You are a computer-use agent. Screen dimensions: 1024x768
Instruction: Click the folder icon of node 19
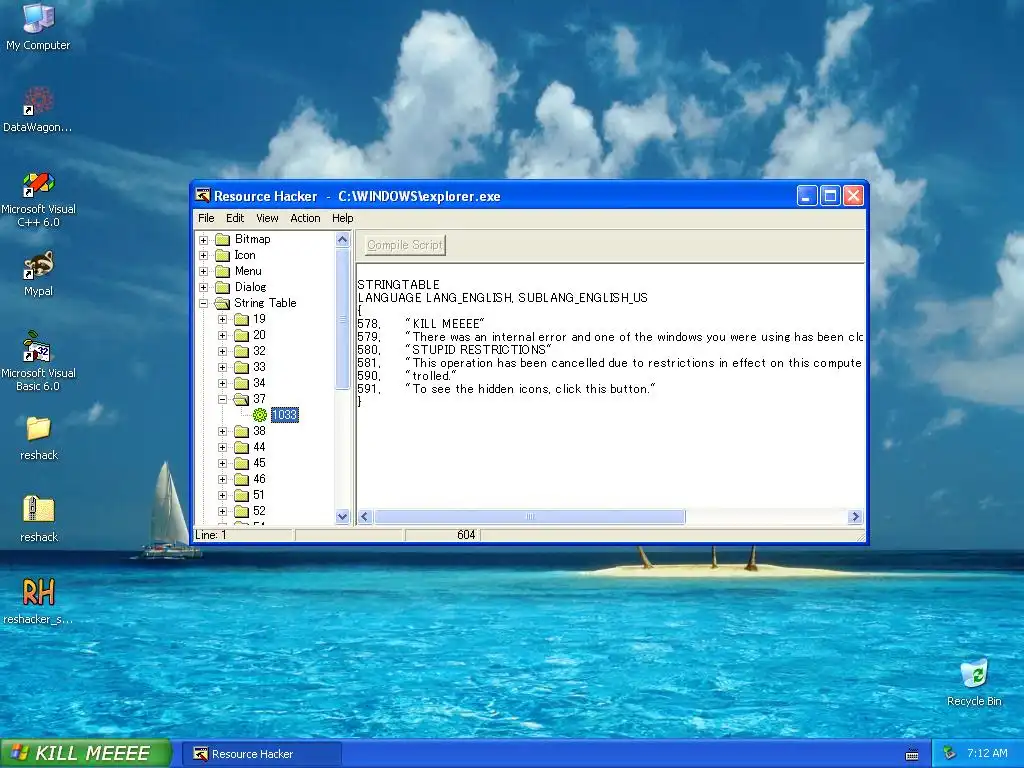pyautogui.click(x=242, y=319)
